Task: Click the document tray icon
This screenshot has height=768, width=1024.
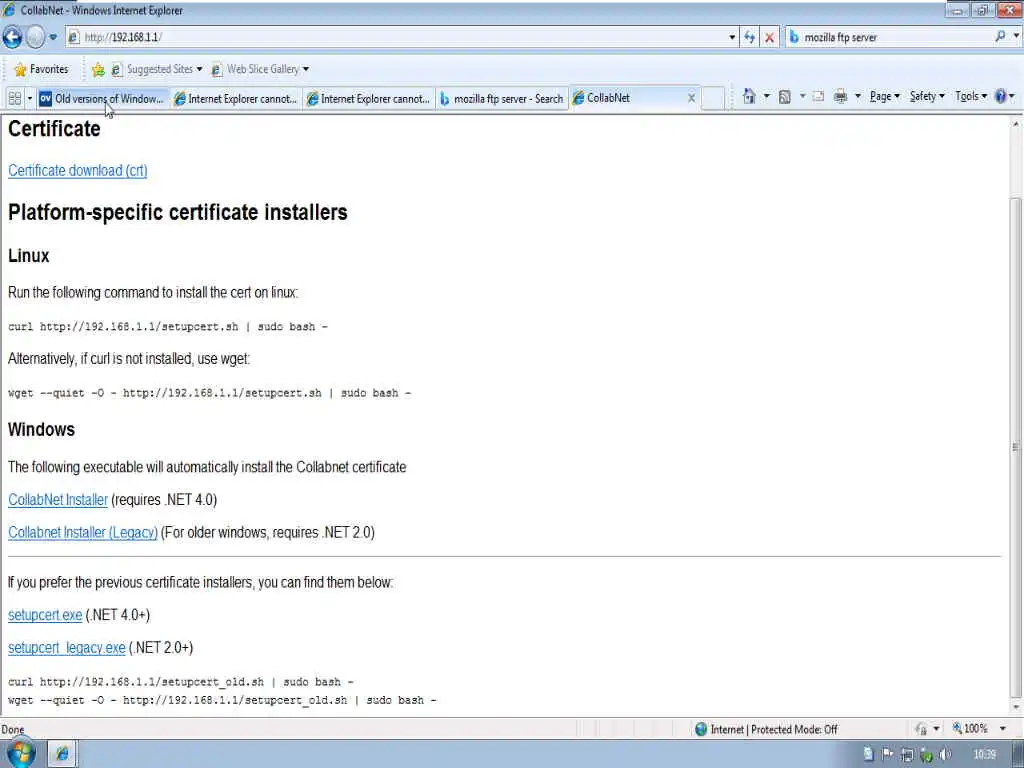Action: coord(869,754)
